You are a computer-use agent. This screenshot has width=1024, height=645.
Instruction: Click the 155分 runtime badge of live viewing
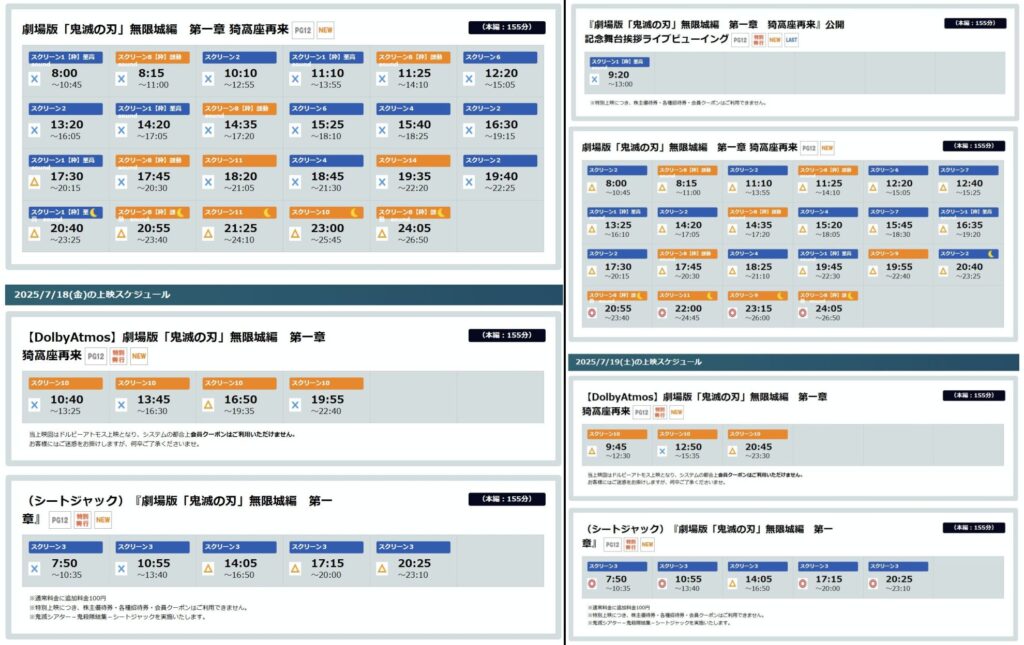point(974,23)
